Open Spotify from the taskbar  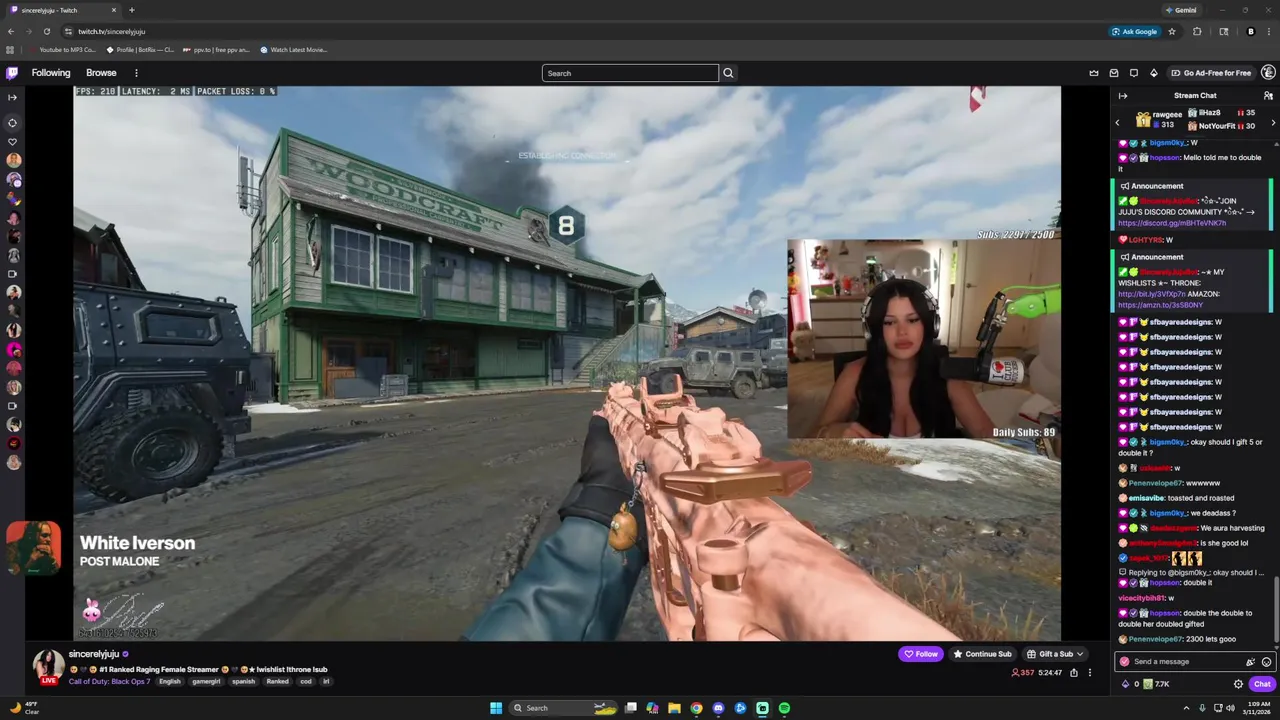click(x=784, y=708)
